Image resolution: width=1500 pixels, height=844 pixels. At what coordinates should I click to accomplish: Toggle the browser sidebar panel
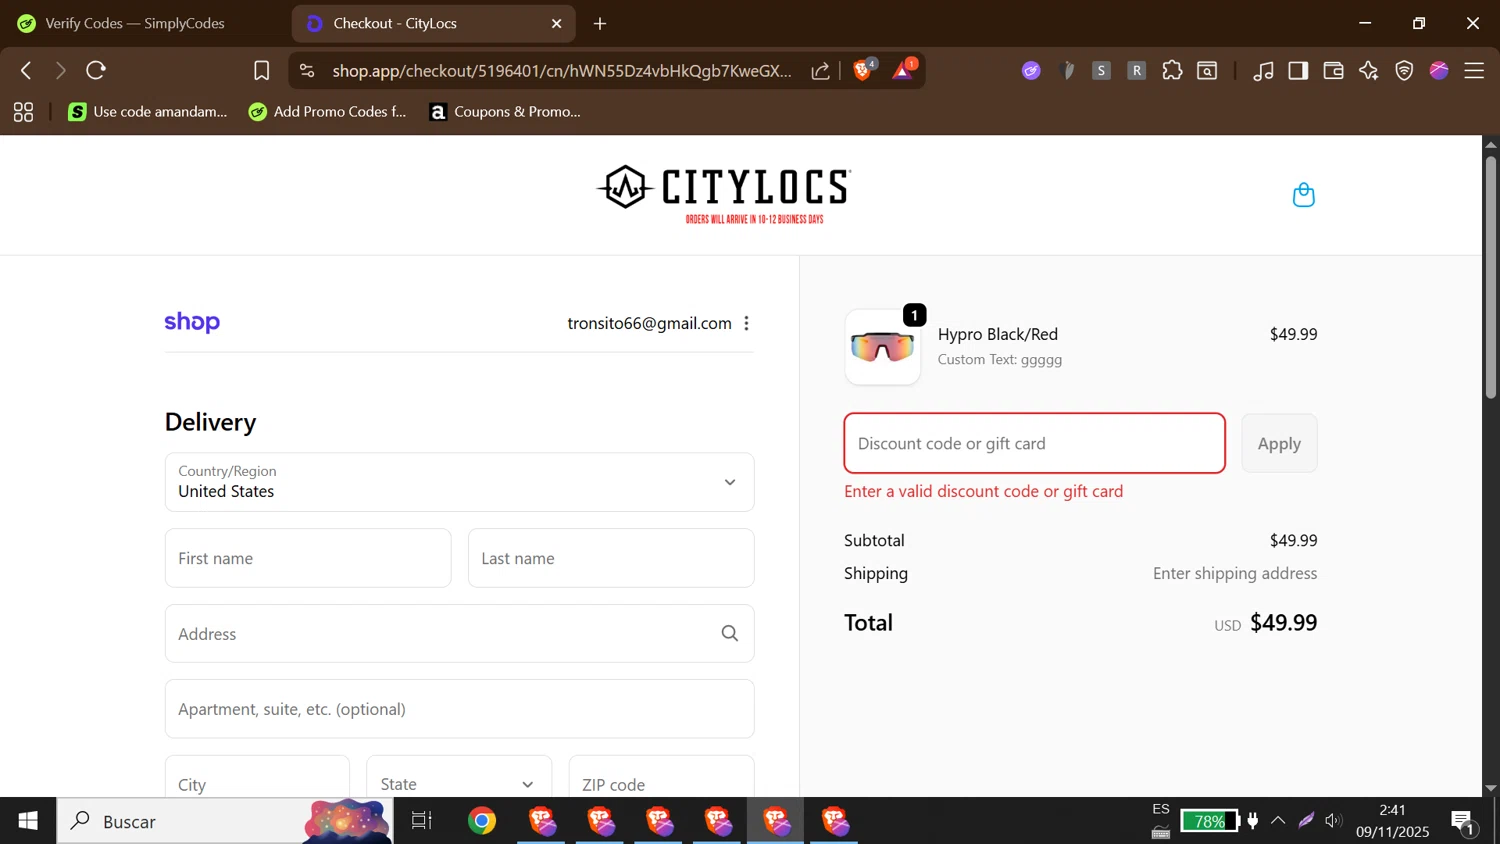coord(1298,70)
